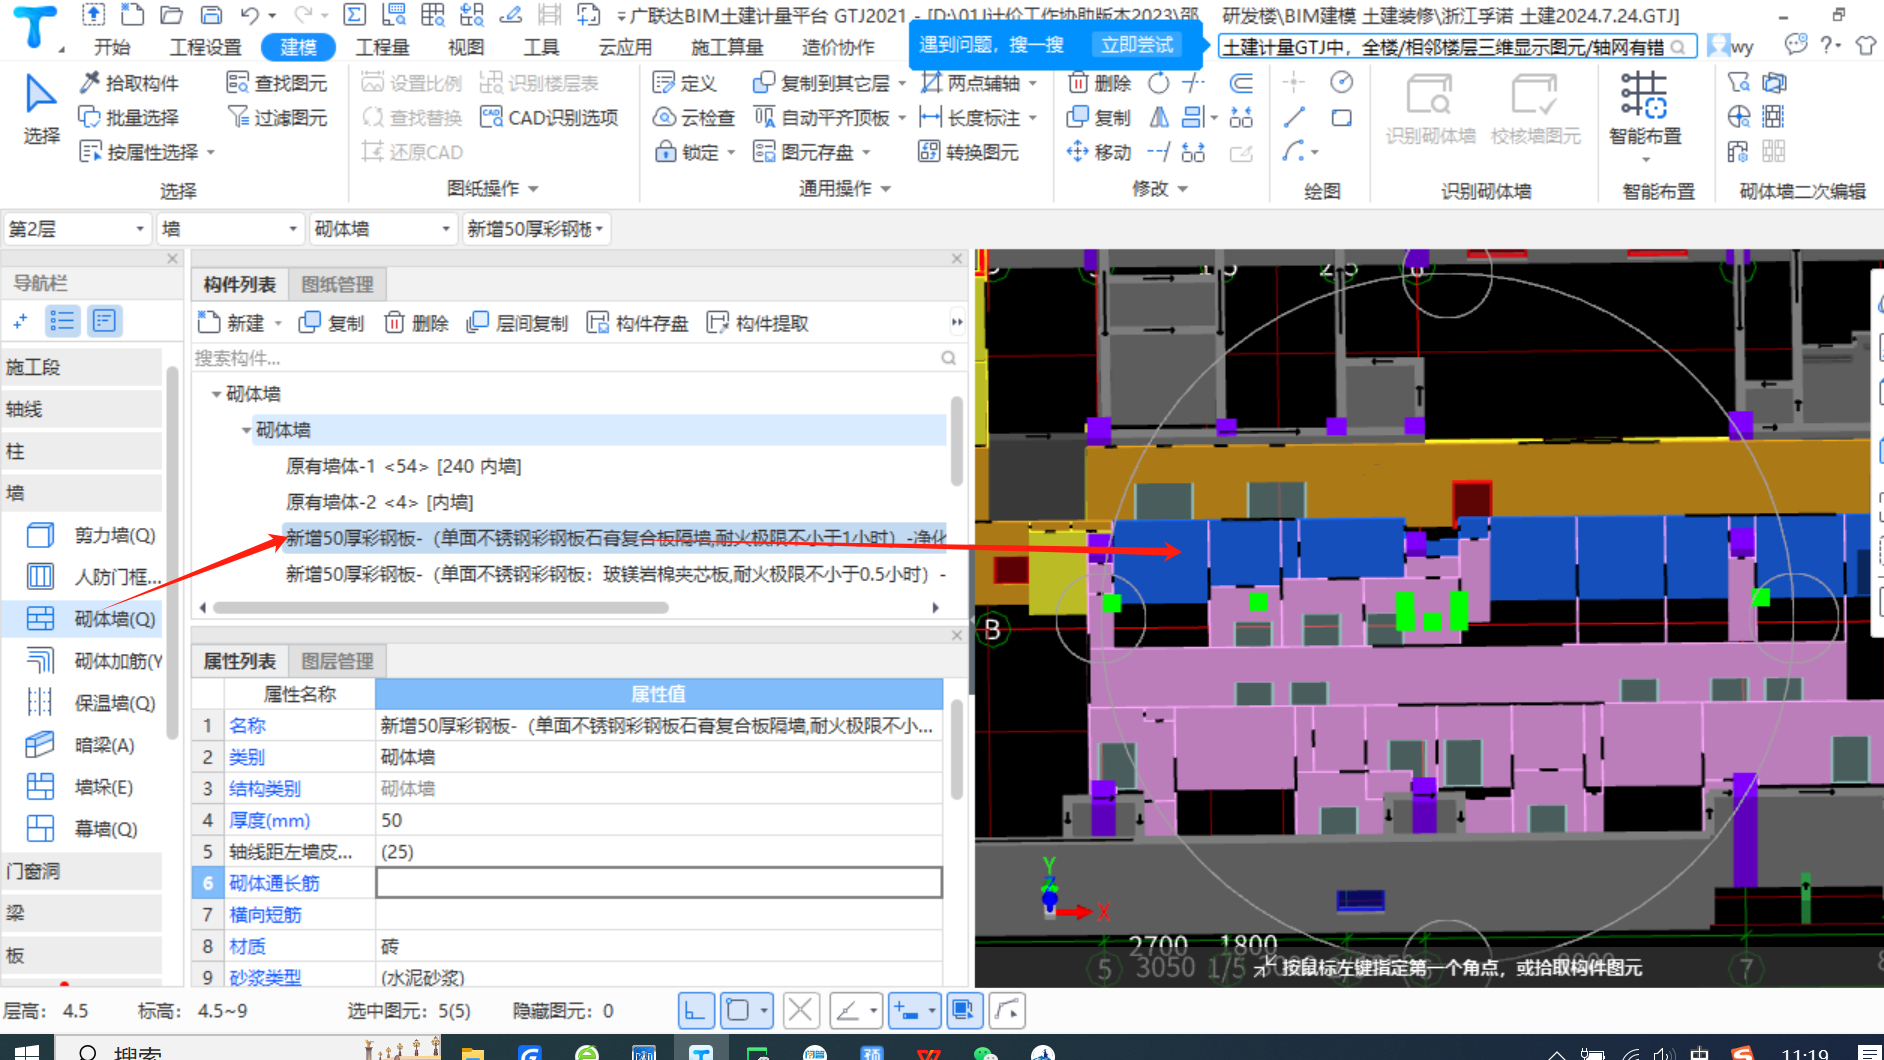Click the undo arrow icon
This screenshot has height=1060, width=1884.
pyautogui.click(x=250, y=15)
